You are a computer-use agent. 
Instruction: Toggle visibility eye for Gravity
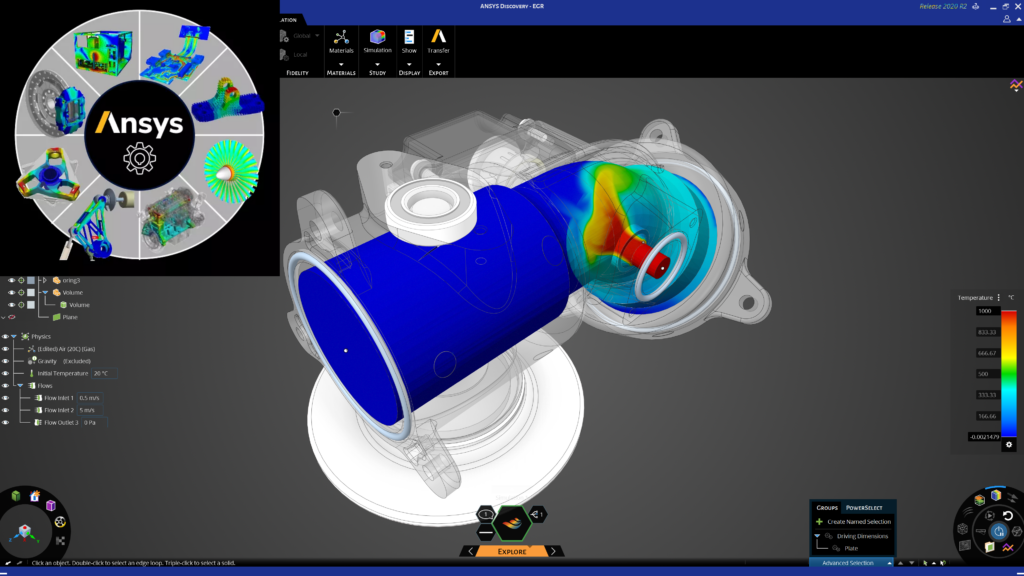point(6,360)
